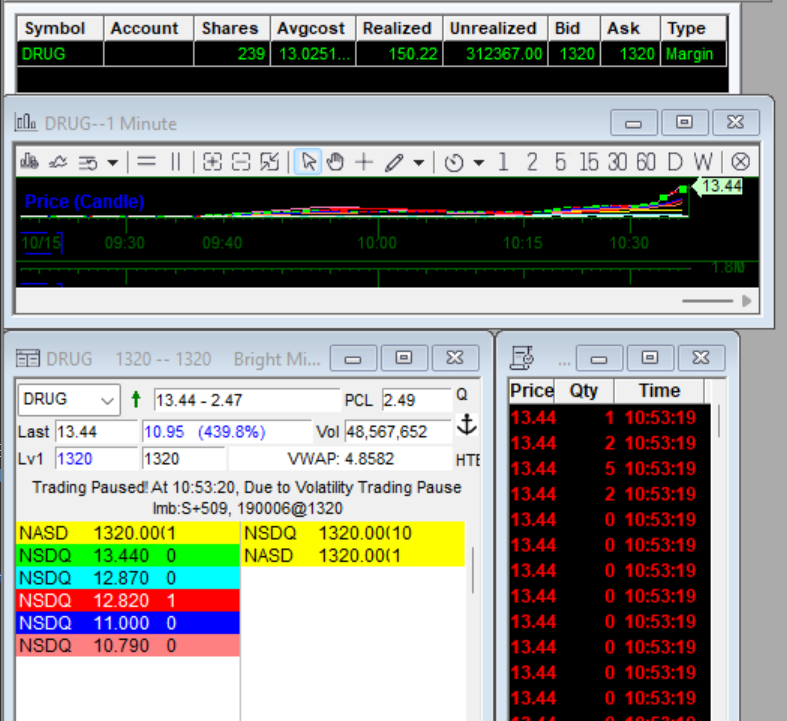Click the VWAP: 4.8582 value
Screen dimensions: 787x721
[x=340, y=459]
